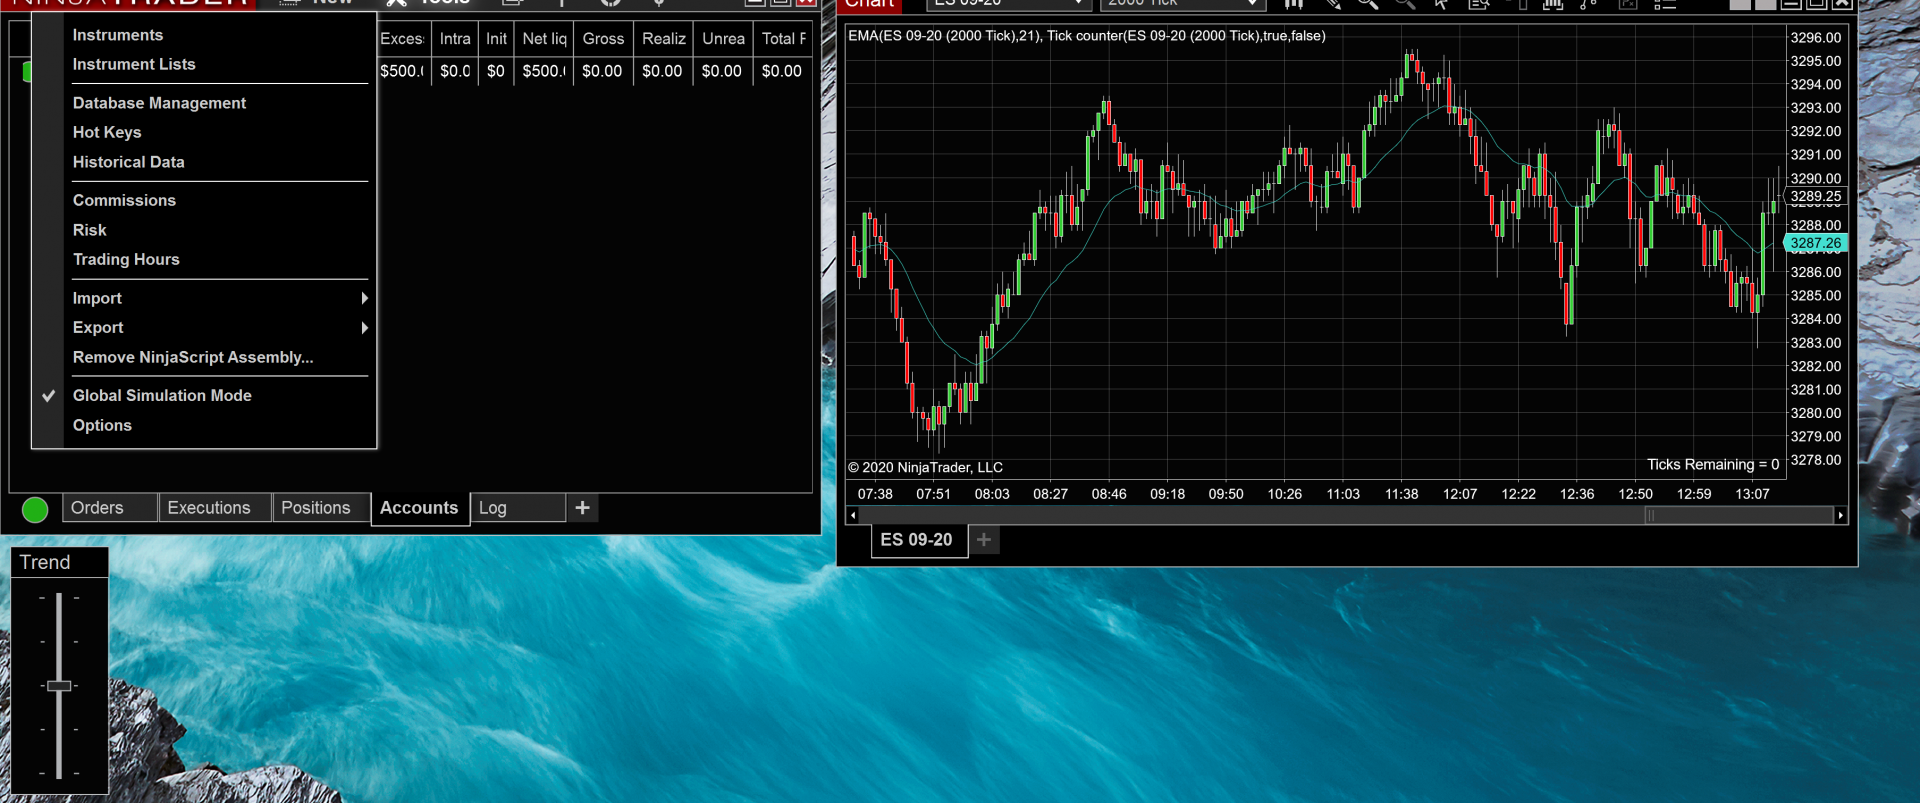Select the Excess column value cell
This screenshot has width=1920, height=803.
coord(402,71)
